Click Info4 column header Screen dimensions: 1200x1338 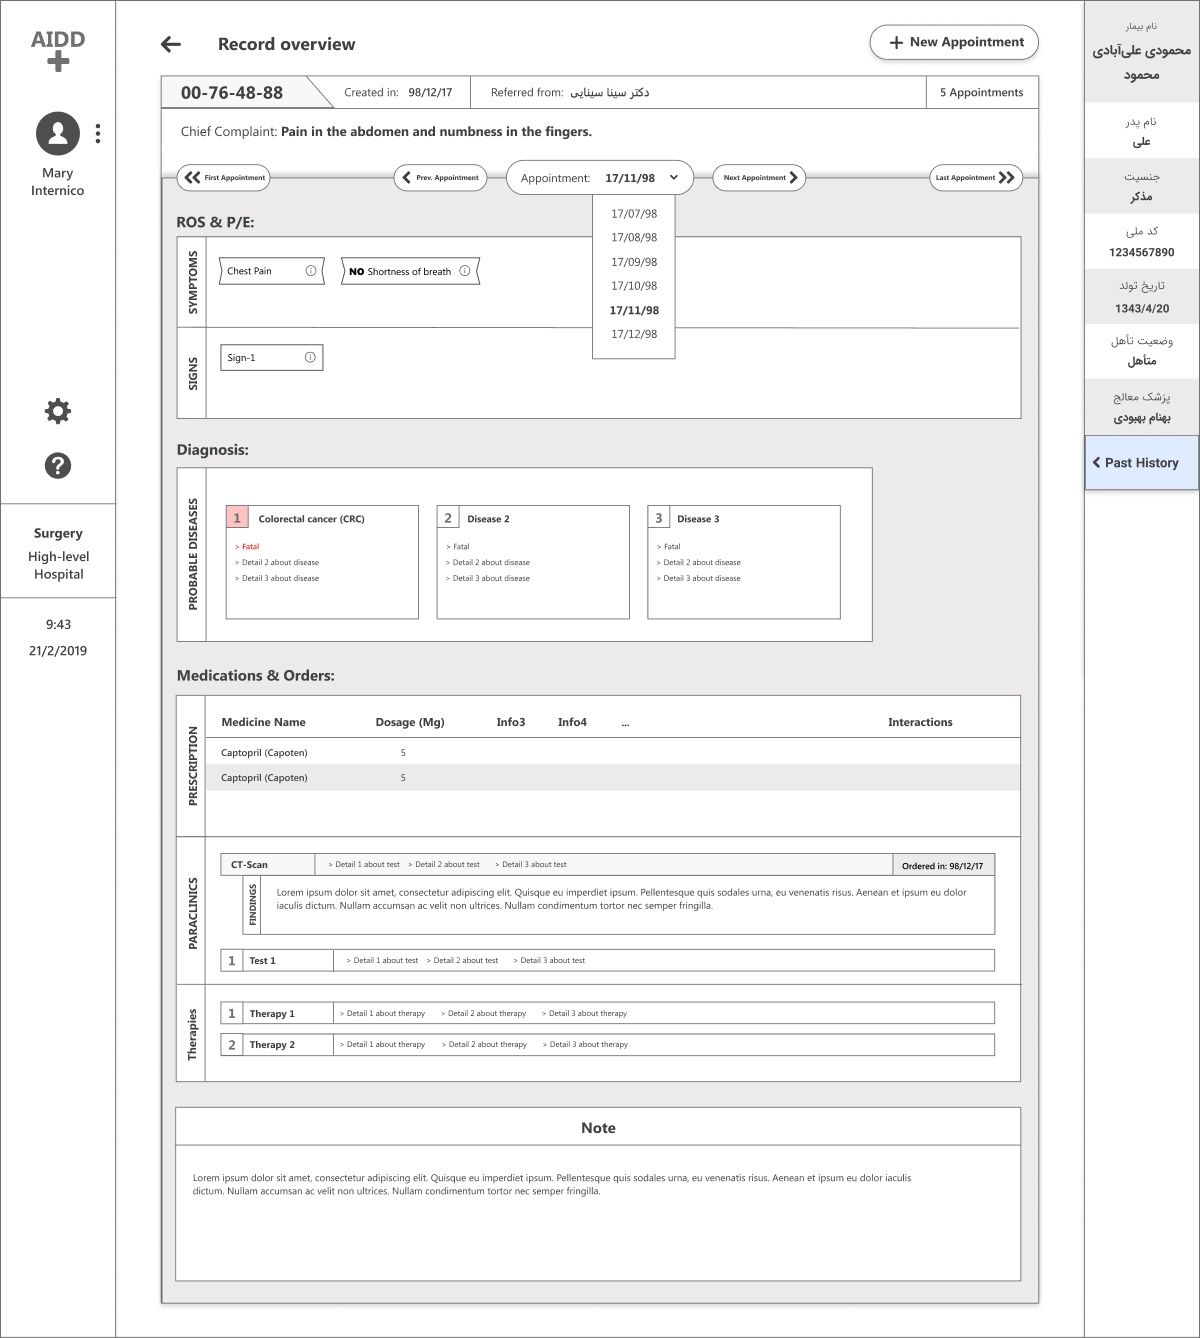tap(572, 722)
